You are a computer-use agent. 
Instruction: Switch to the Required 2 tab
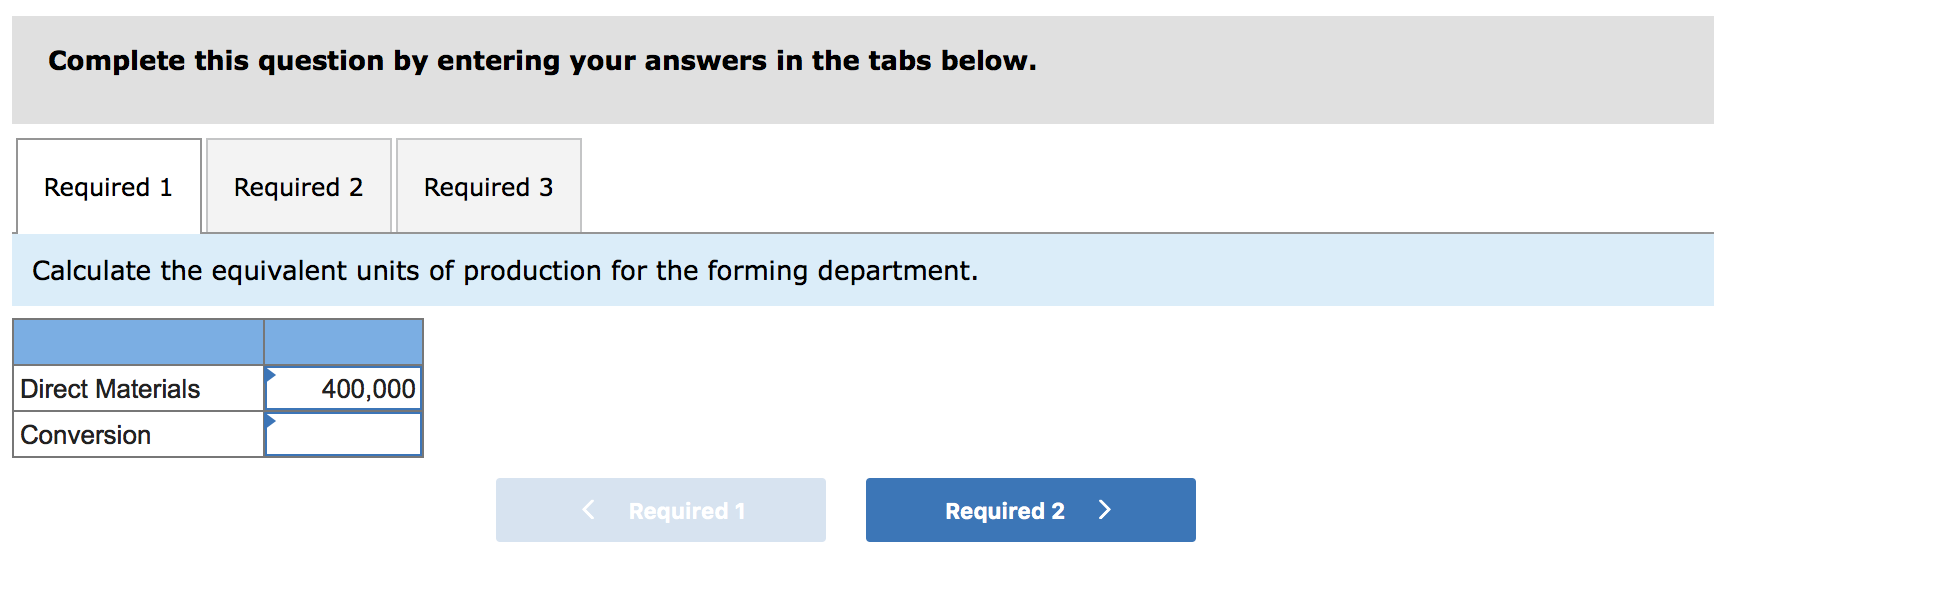click(x=298, y=186)
